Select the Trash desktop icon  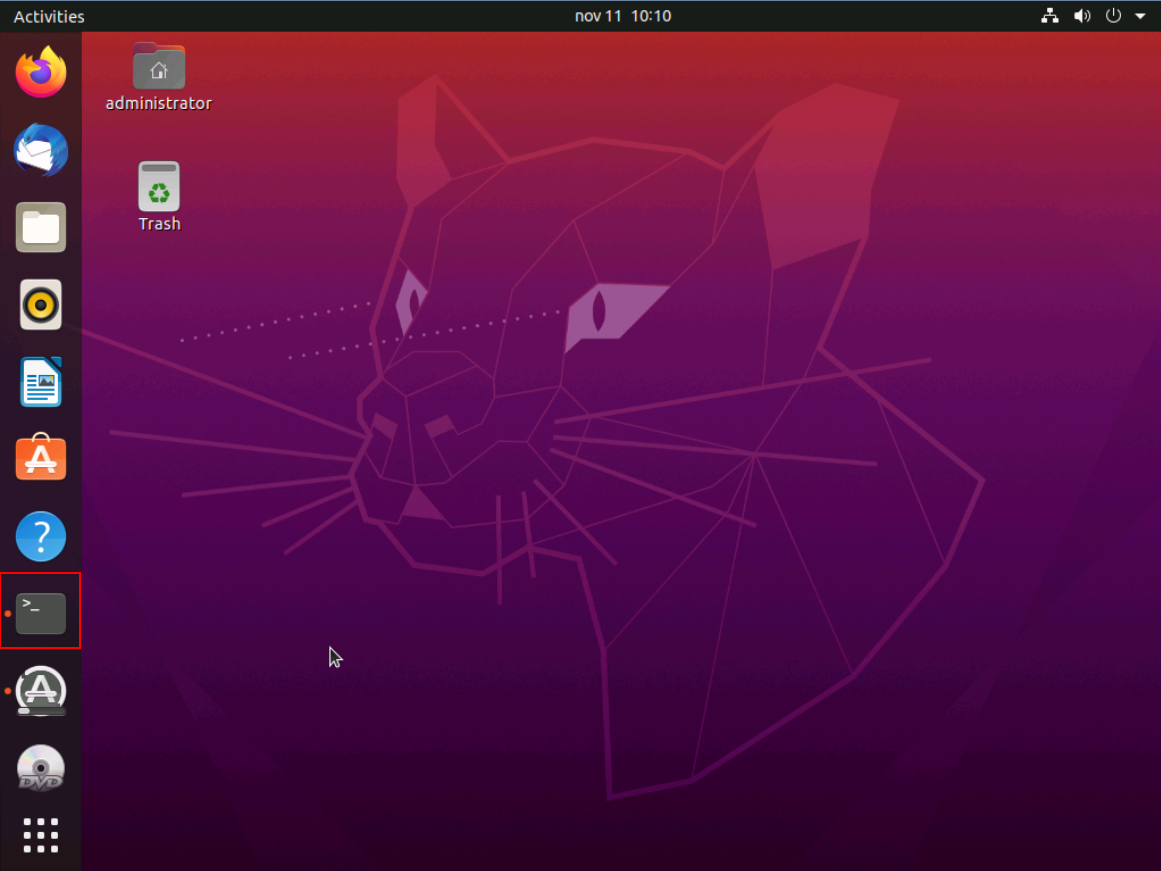[x=159, y=186]
